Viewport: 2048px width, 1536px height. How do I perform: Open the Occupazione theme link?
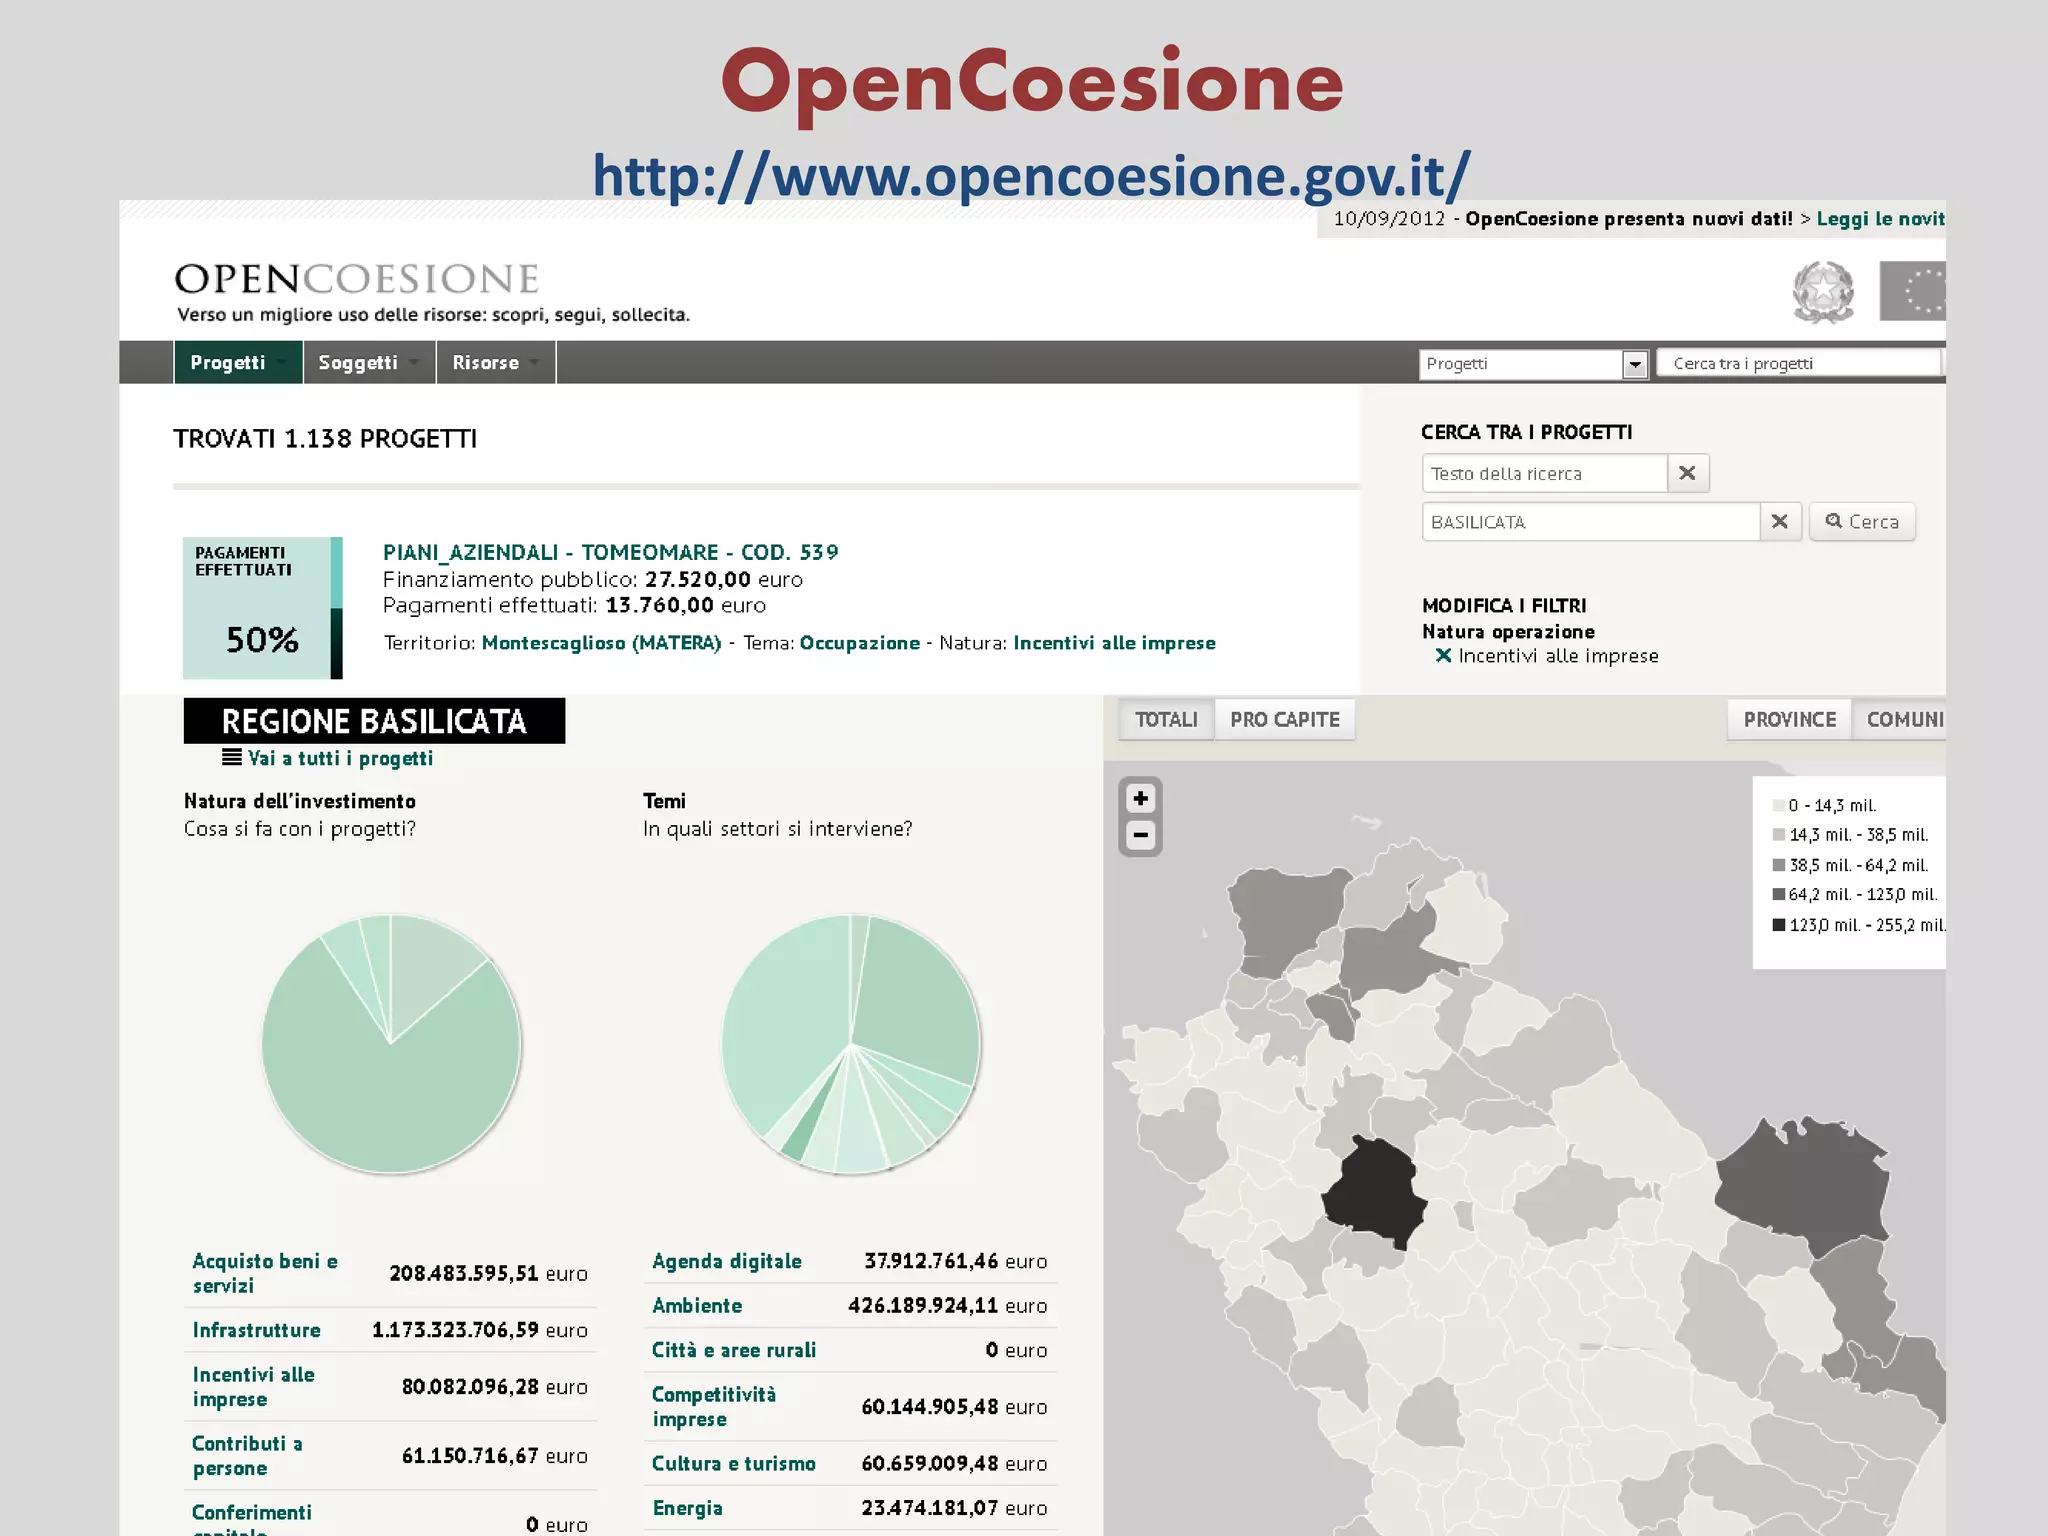(859, 643)
